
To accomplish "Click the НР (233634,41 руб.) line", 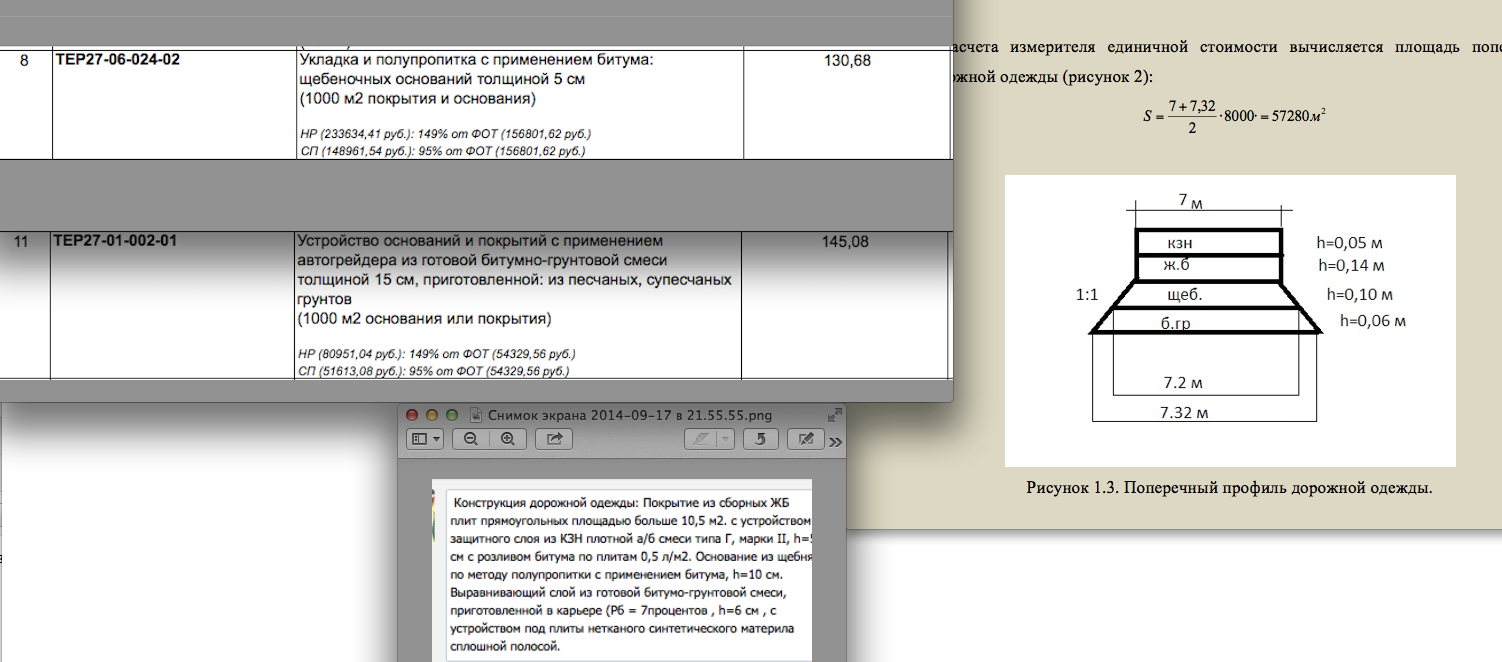I will pyautogui.click(x=446, y=133).
